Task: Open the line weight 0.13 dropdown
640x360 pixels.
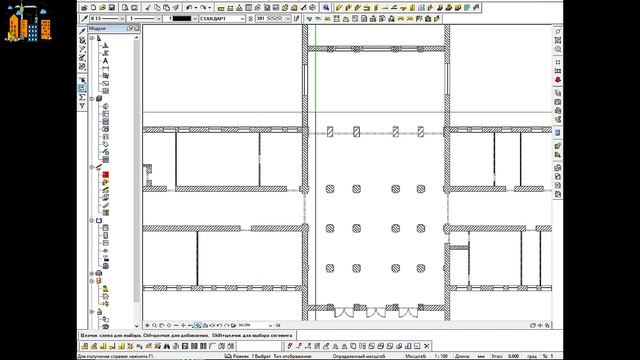Action: [x=122, y=19]
